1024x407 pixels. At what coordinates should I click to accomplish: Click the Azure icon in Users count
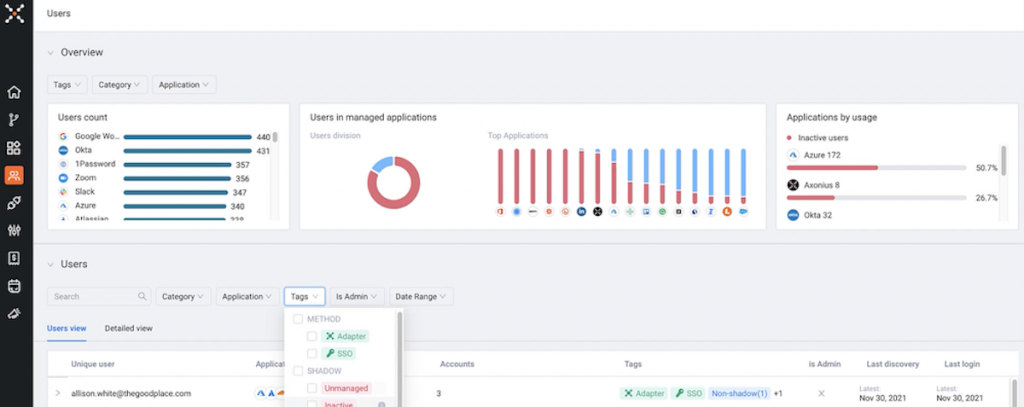coord(63,206)
